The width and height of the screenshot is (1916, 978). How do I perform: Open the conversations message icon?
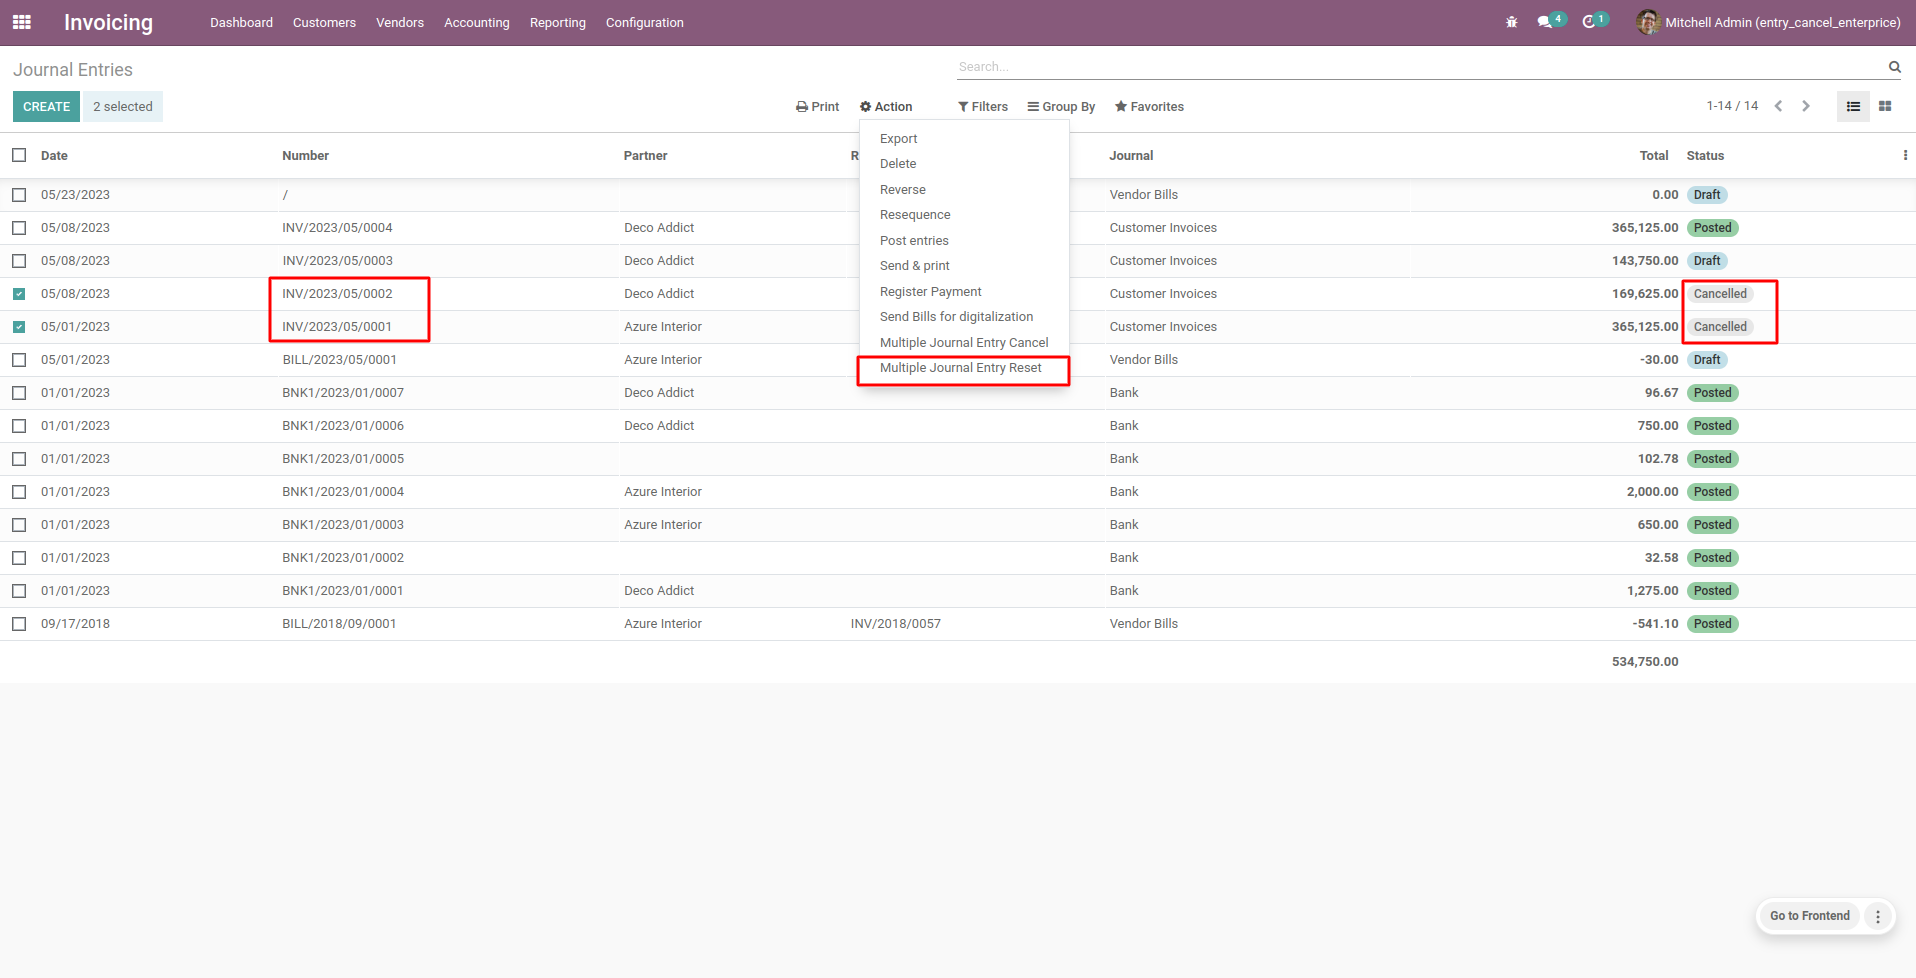[1545, 22]
